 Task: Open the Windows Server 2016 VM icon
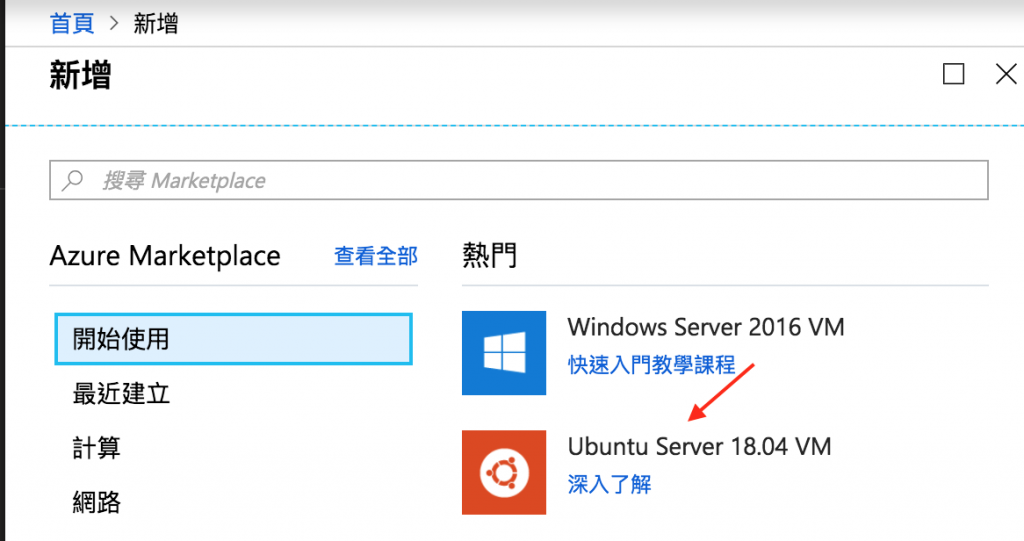[504, 353]
